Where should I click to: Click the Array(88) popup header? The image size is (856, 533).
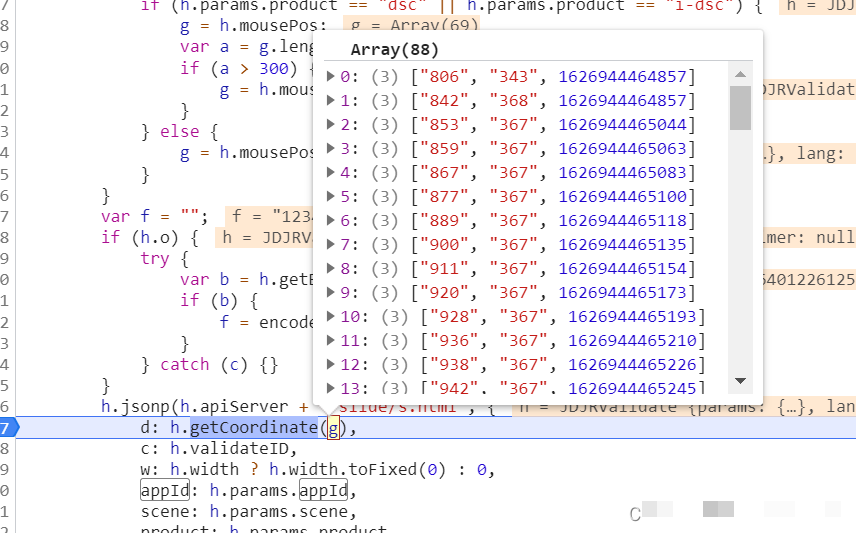[394, 49]
